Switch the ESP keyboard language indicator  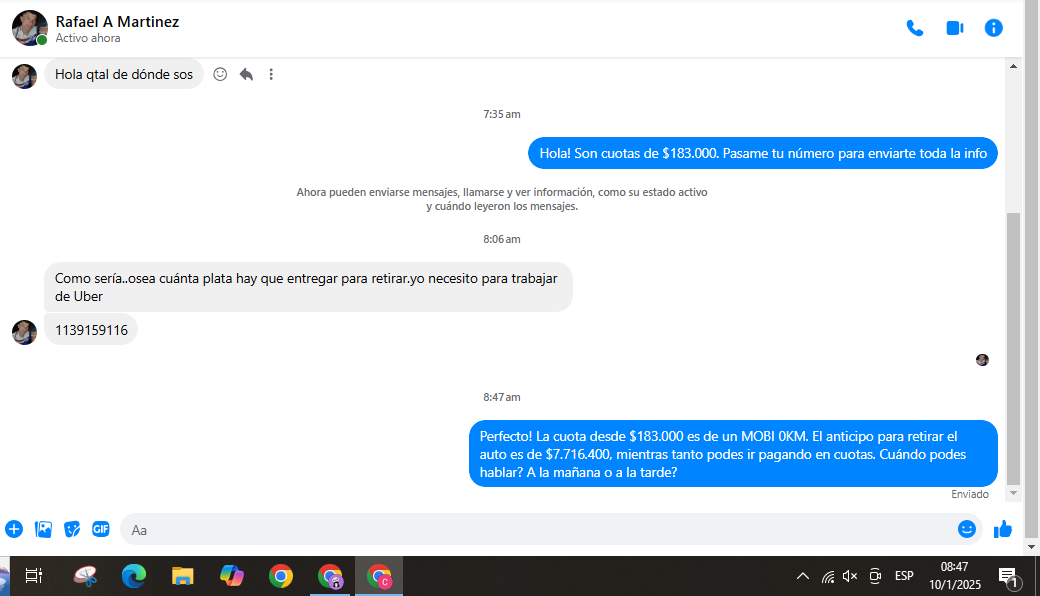point(904,576)
